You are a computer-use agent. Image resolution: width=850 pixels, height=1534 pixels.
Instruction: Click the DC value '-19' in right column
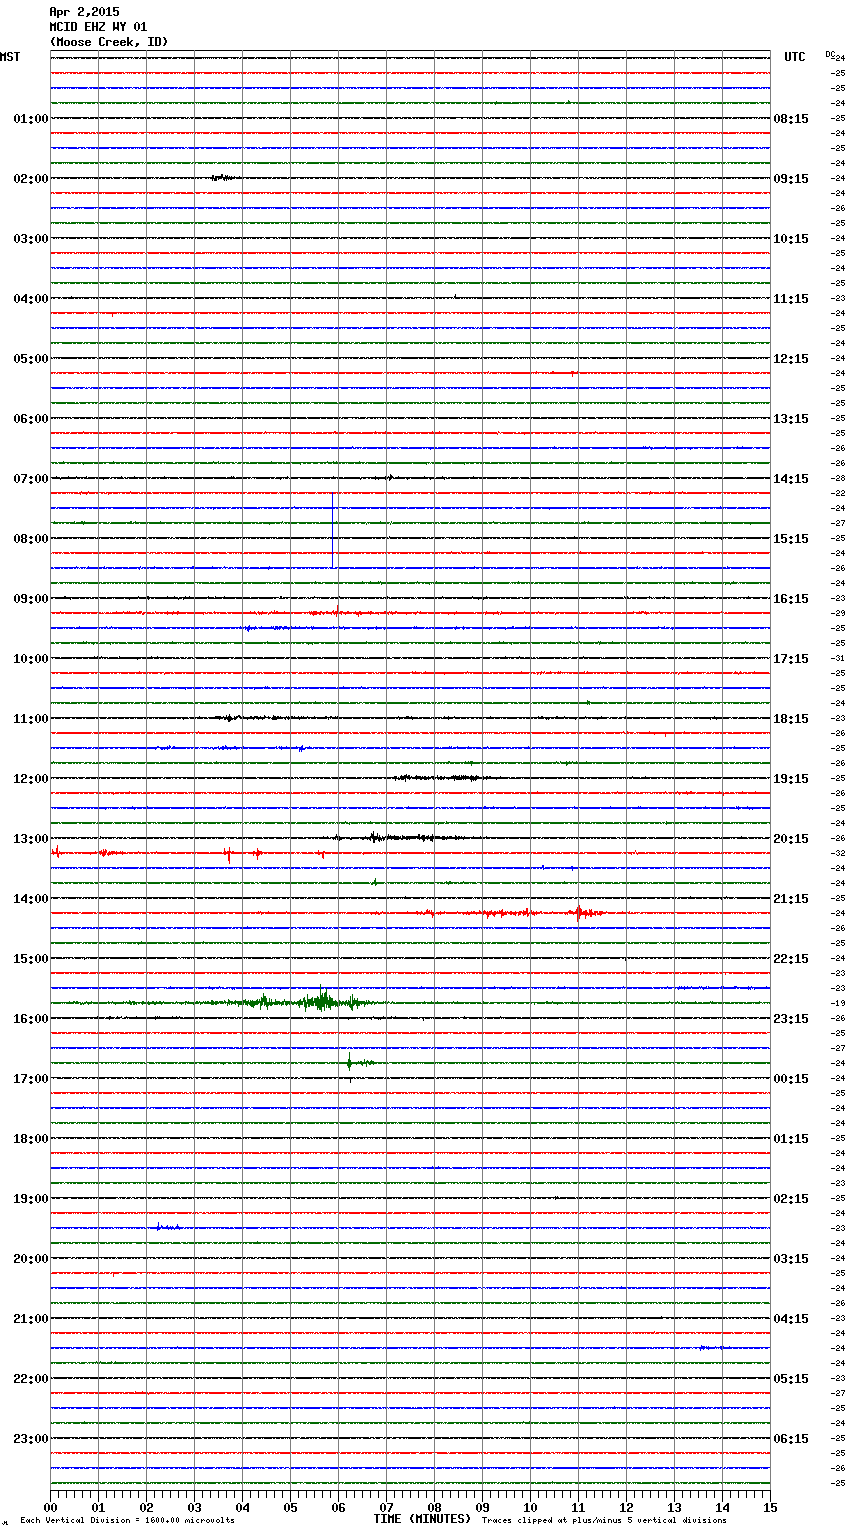[839, 1003]
